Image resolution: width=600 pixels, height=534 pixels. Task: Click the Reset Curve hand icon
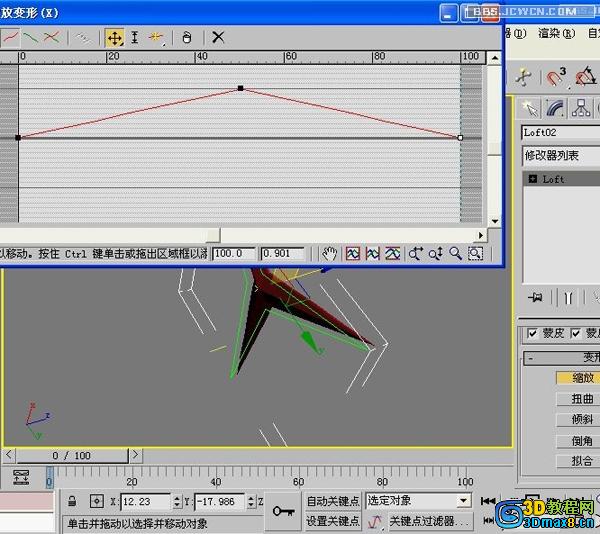click(187, 37)
